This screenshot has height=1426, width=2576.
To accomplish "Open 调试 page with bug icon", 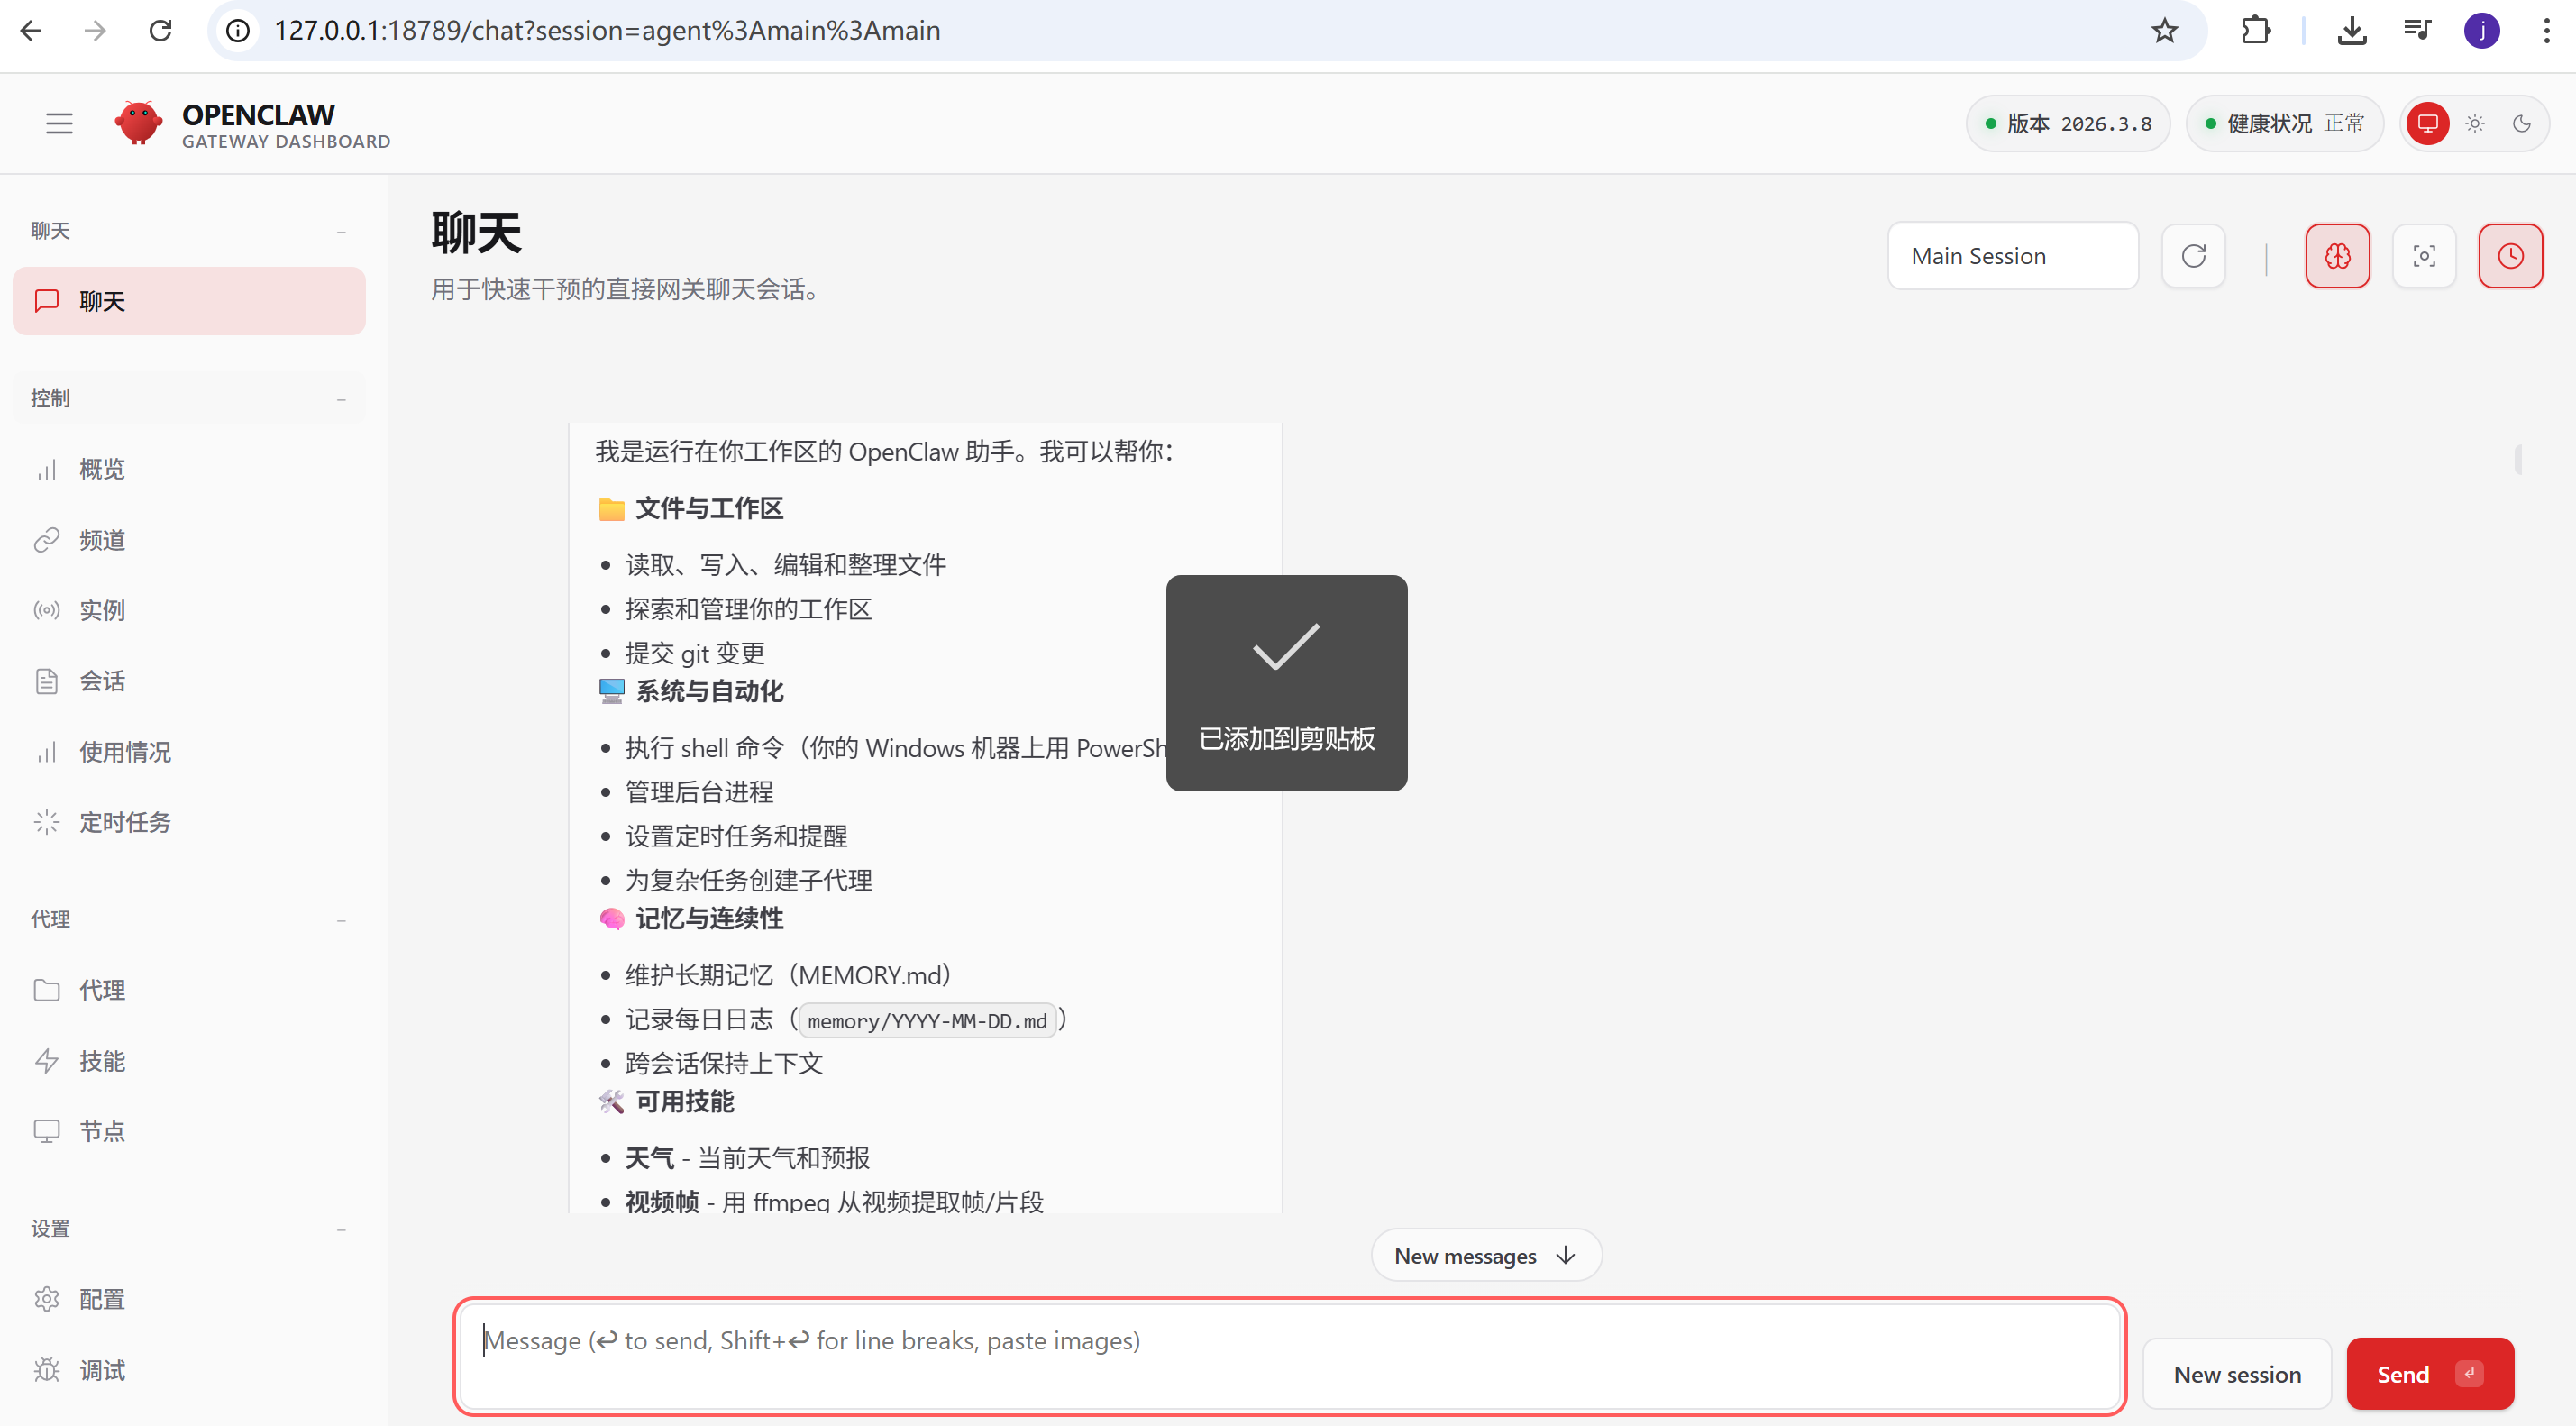I will [102, 1370].
